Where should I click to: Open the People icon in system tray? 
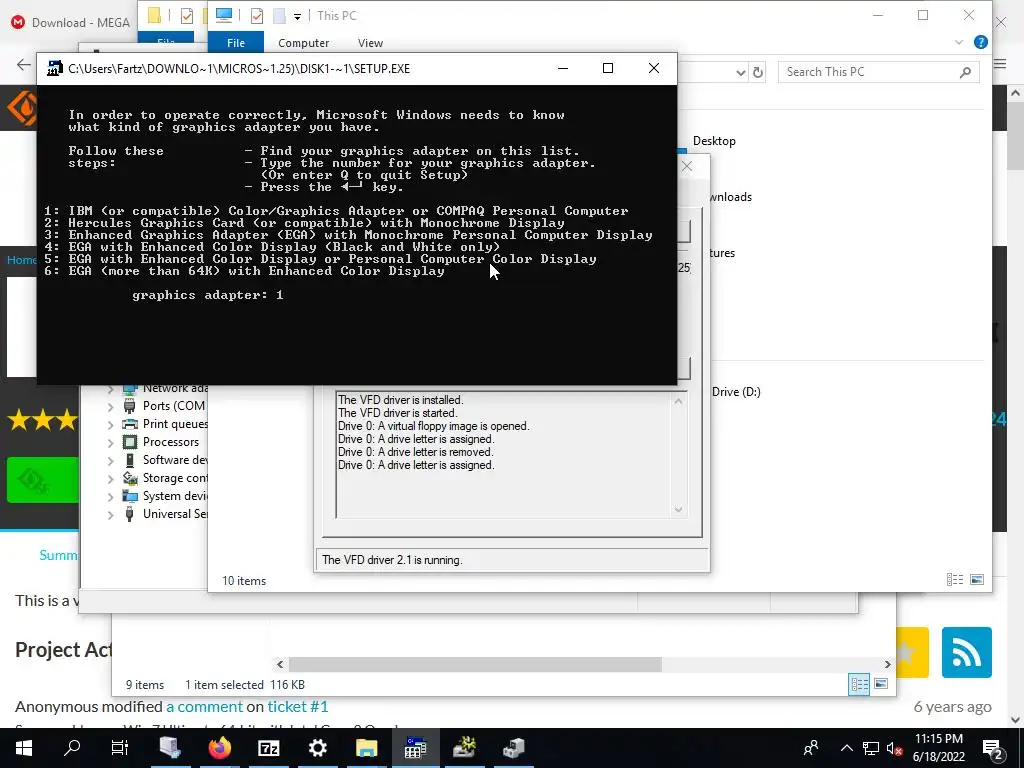coord(811,748)
